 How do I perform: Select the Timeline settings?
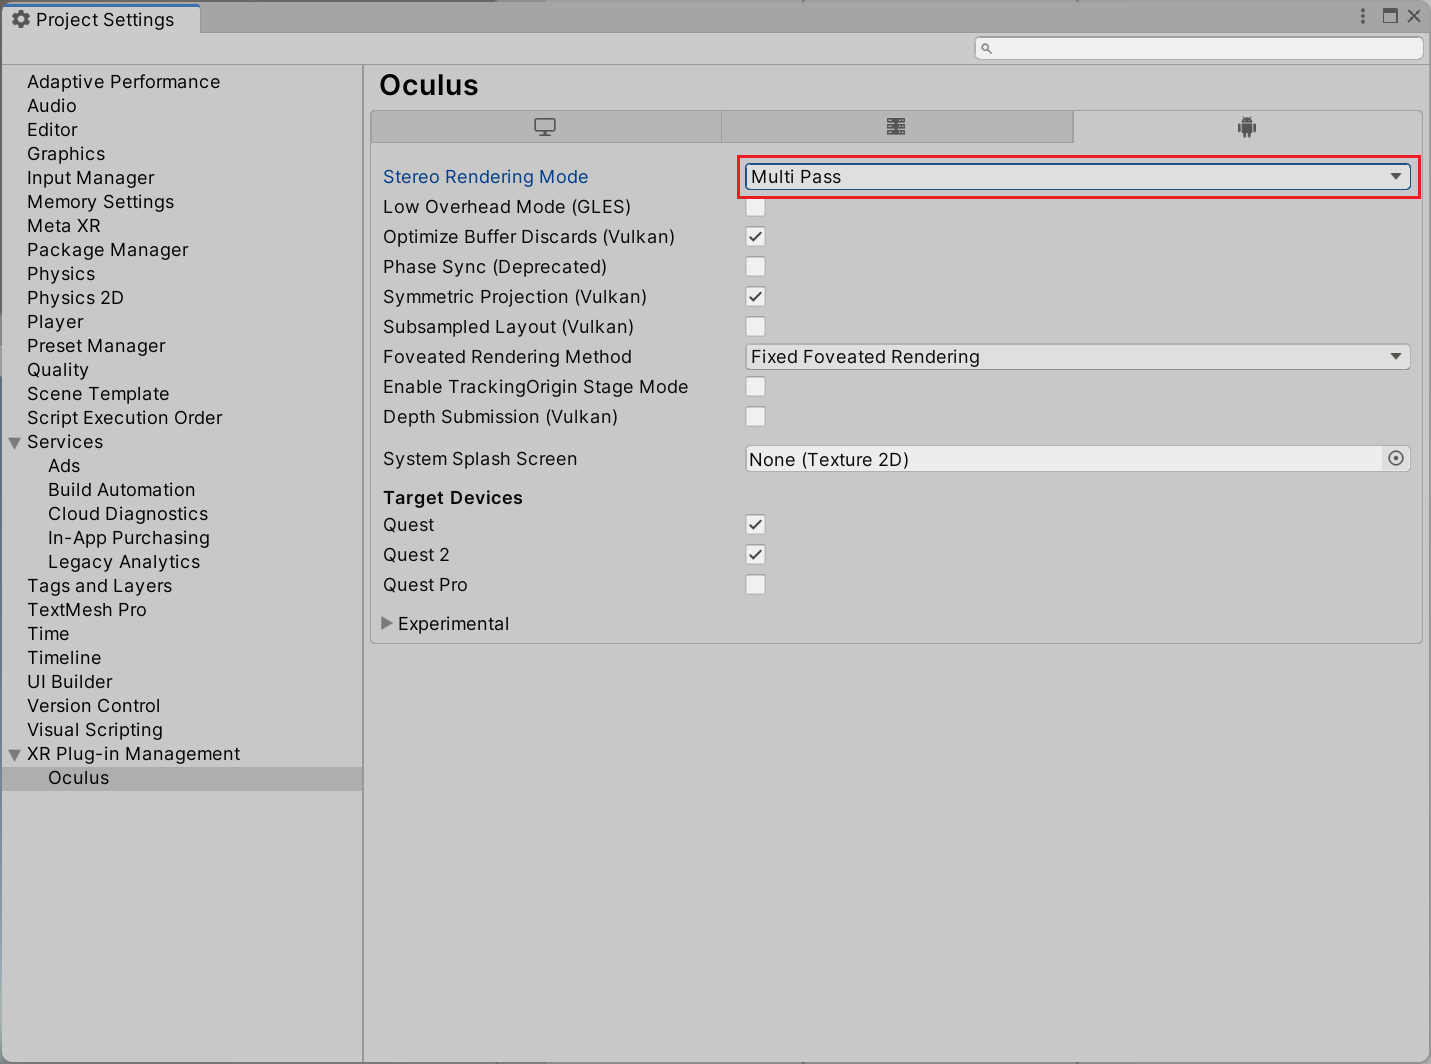click(64, 658)
